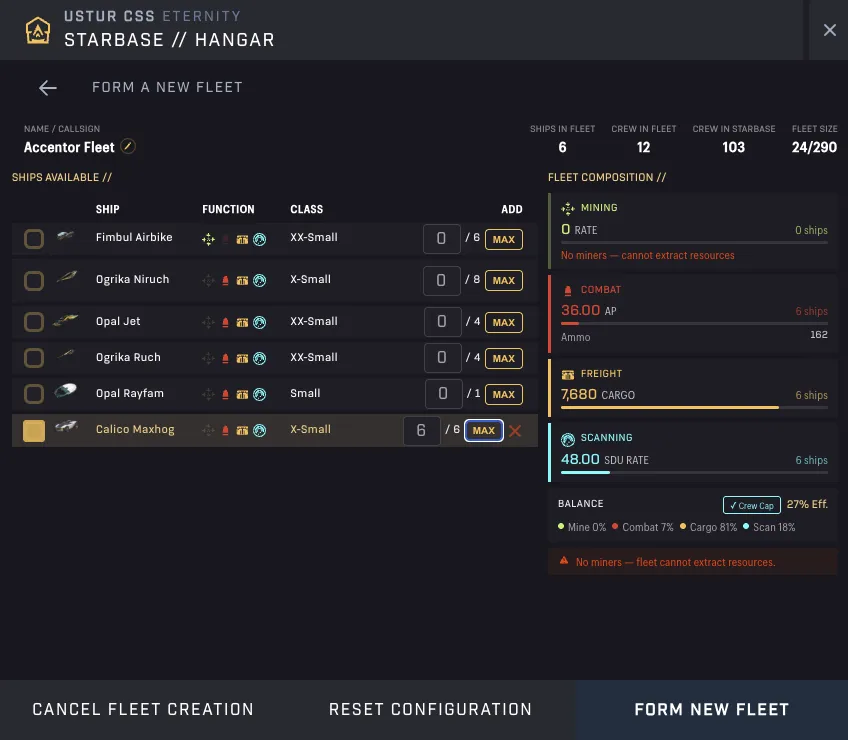Select the mining function icon for Fimbul Airbike
848x740 pixels.
[x=208, y=238]
